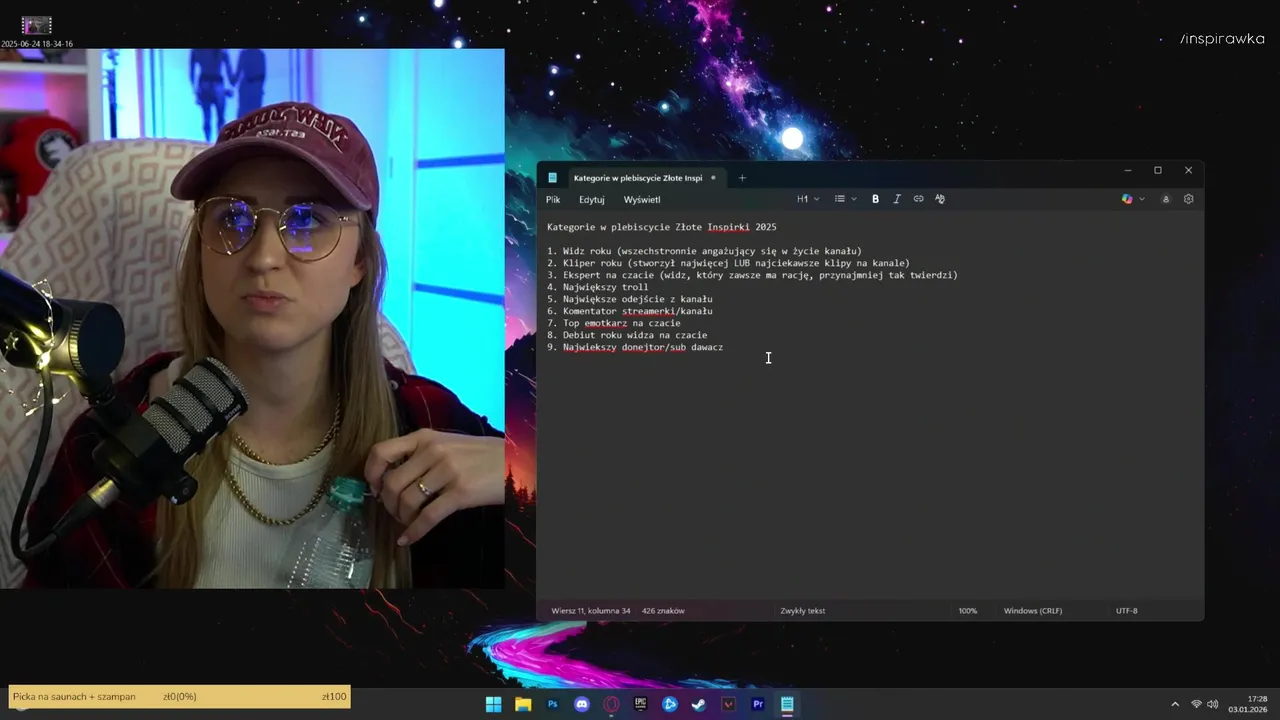This screenshot has height=720, width=1280.
Task: Open Notepad settings gear
Action: [x=1188, y=199]
